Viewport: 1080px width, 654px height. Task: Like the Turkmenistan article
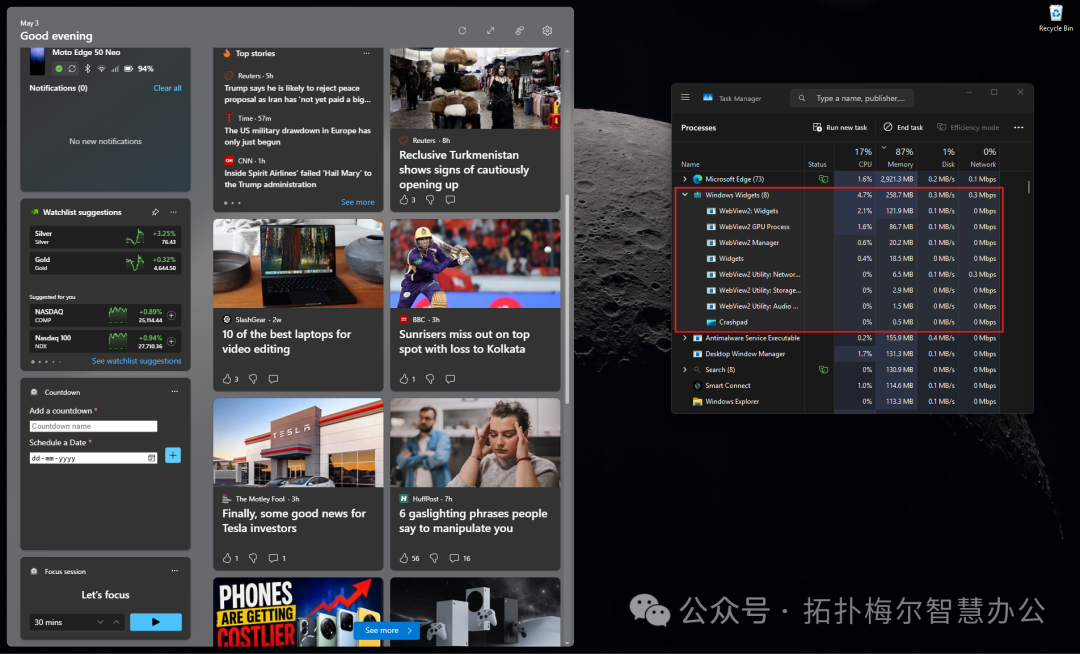404,200
